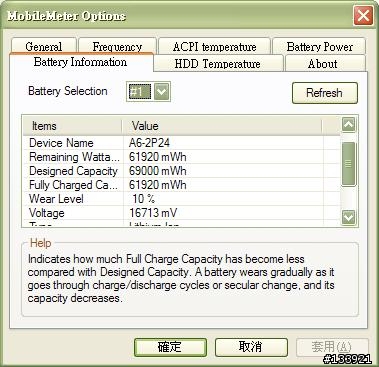Select the Designed Capacity row
379x367 pixels.
click(x=182, y=171)
